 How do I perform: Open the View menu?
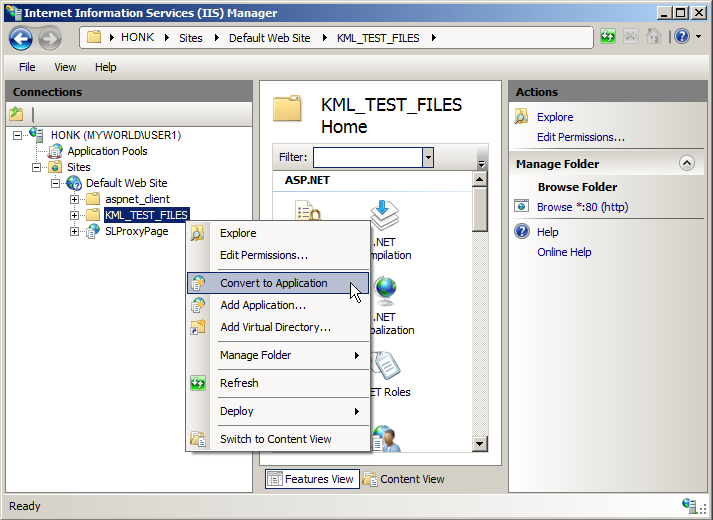65,67
